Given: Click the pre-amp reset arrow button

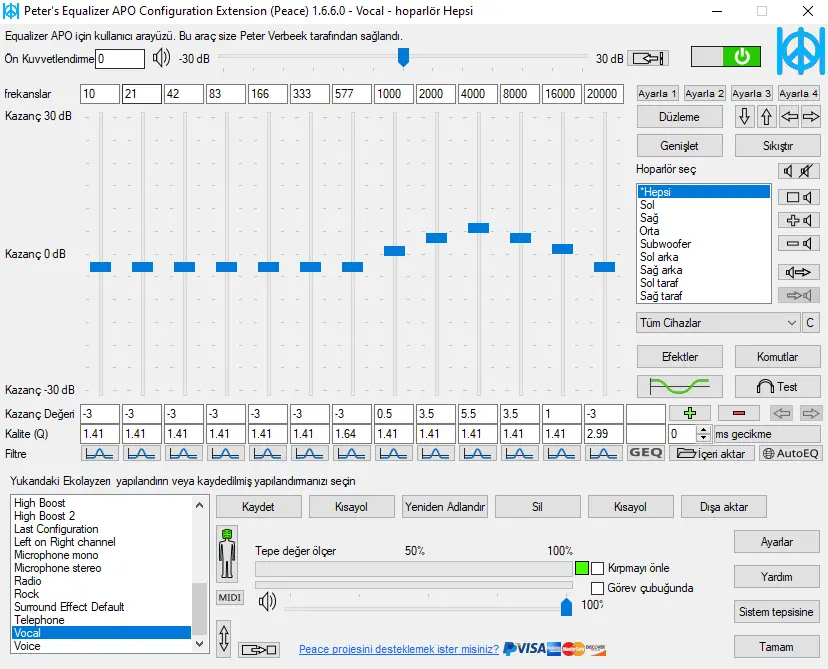Looking at the screenshot, I should [648, 58].
